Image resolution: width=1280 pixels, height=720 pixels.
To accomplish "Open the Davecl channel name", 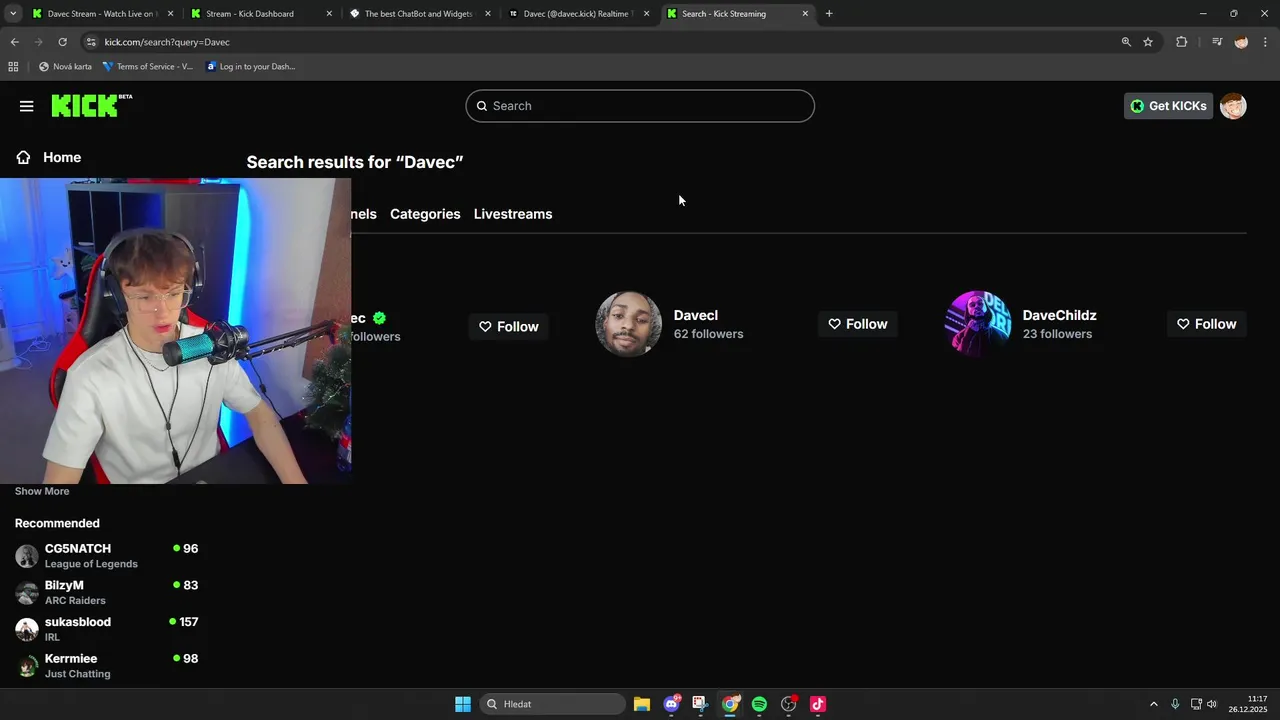I will [696, 315].
